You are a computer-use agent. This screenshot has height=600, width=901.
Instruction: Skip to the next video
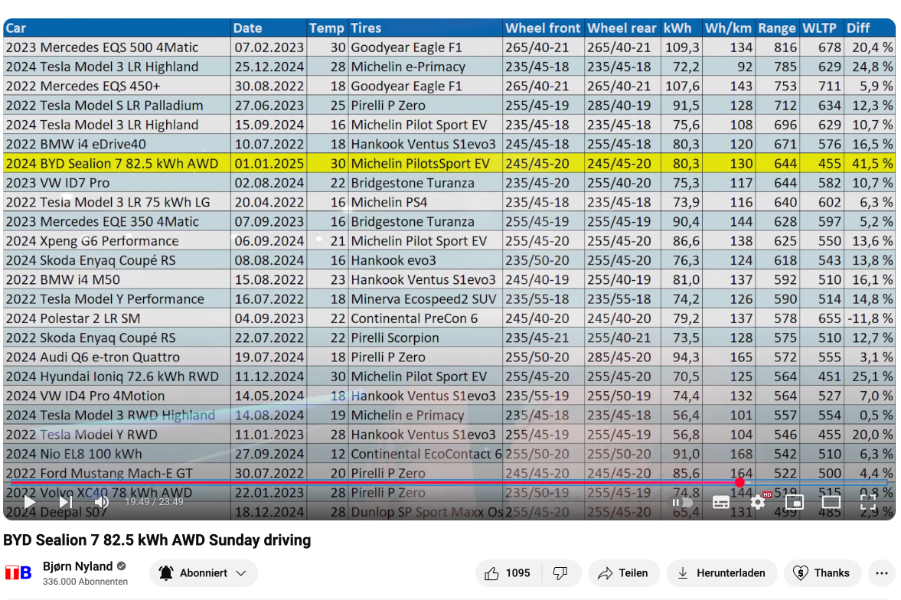tap(66, 502)
